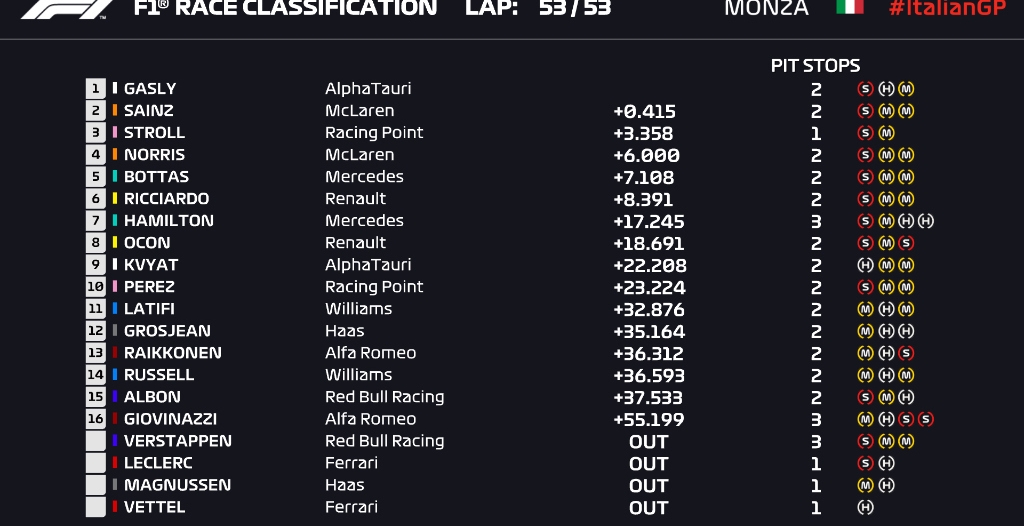Click the Italian flag icon

850,7
